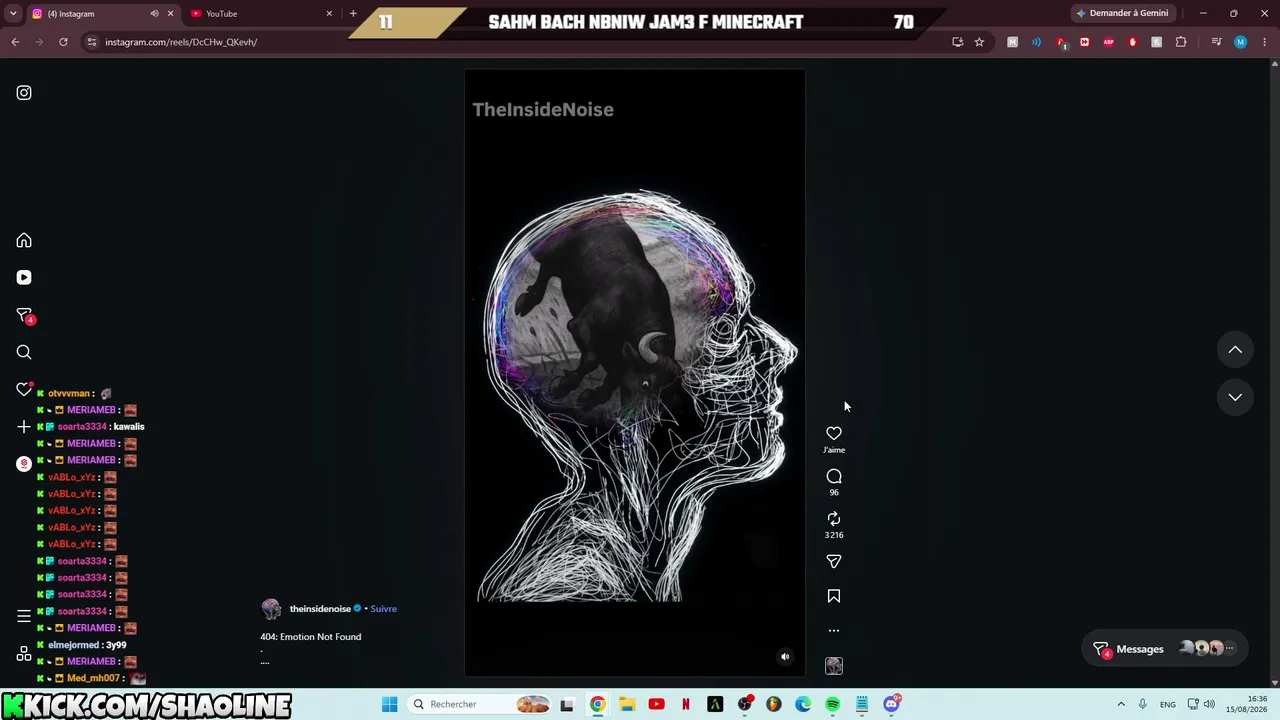Bookmark this page with the star icon

[x=979, y=42]
